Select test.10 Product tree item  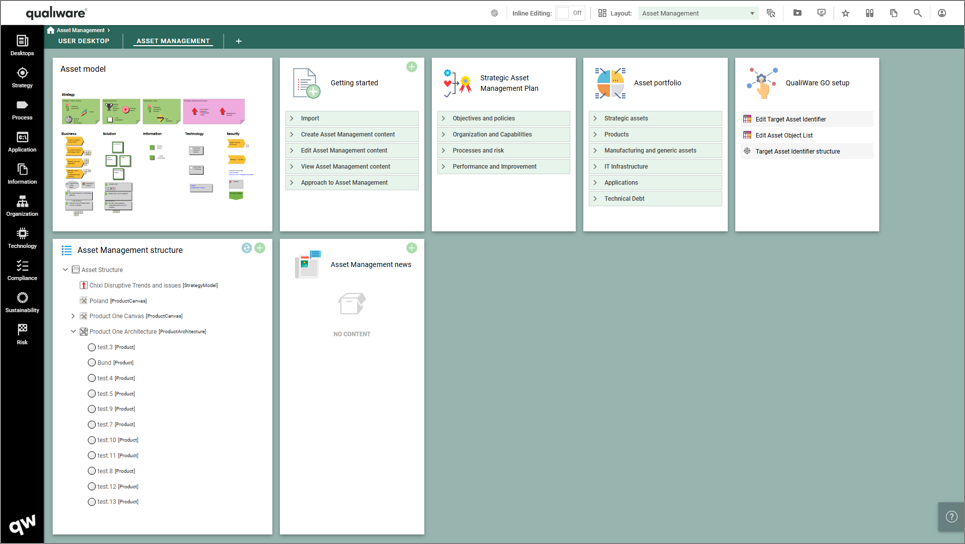point(113,440)
